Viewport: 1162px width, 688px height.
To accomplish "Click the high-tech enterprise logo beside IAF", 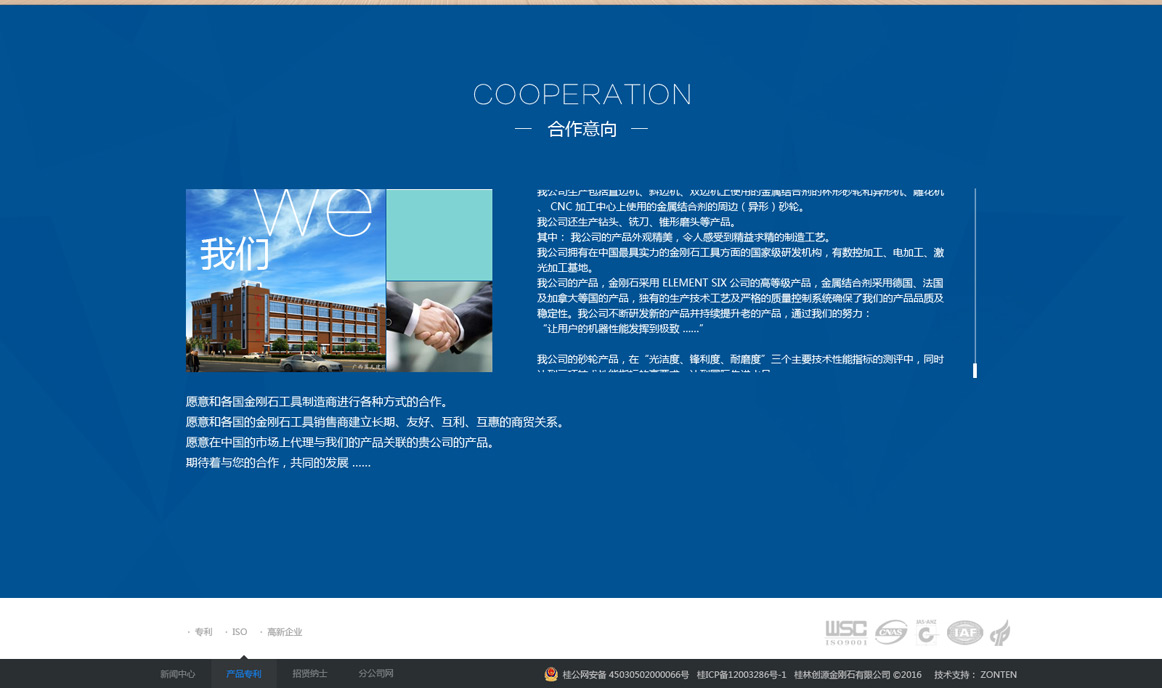I will (1000, 632).
